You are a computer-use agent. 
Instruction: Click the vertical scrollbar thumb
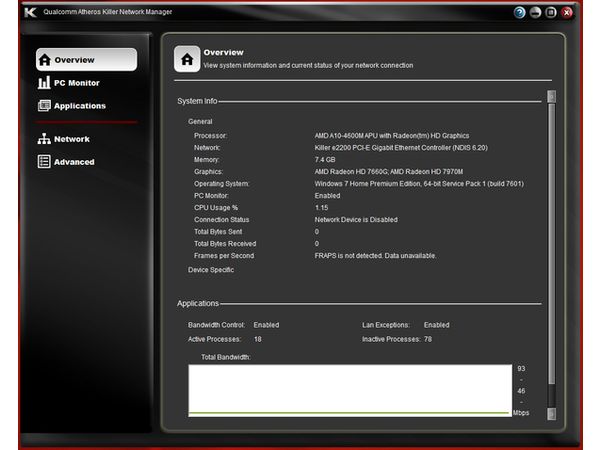pyautogui.click(x=551, y=244)
